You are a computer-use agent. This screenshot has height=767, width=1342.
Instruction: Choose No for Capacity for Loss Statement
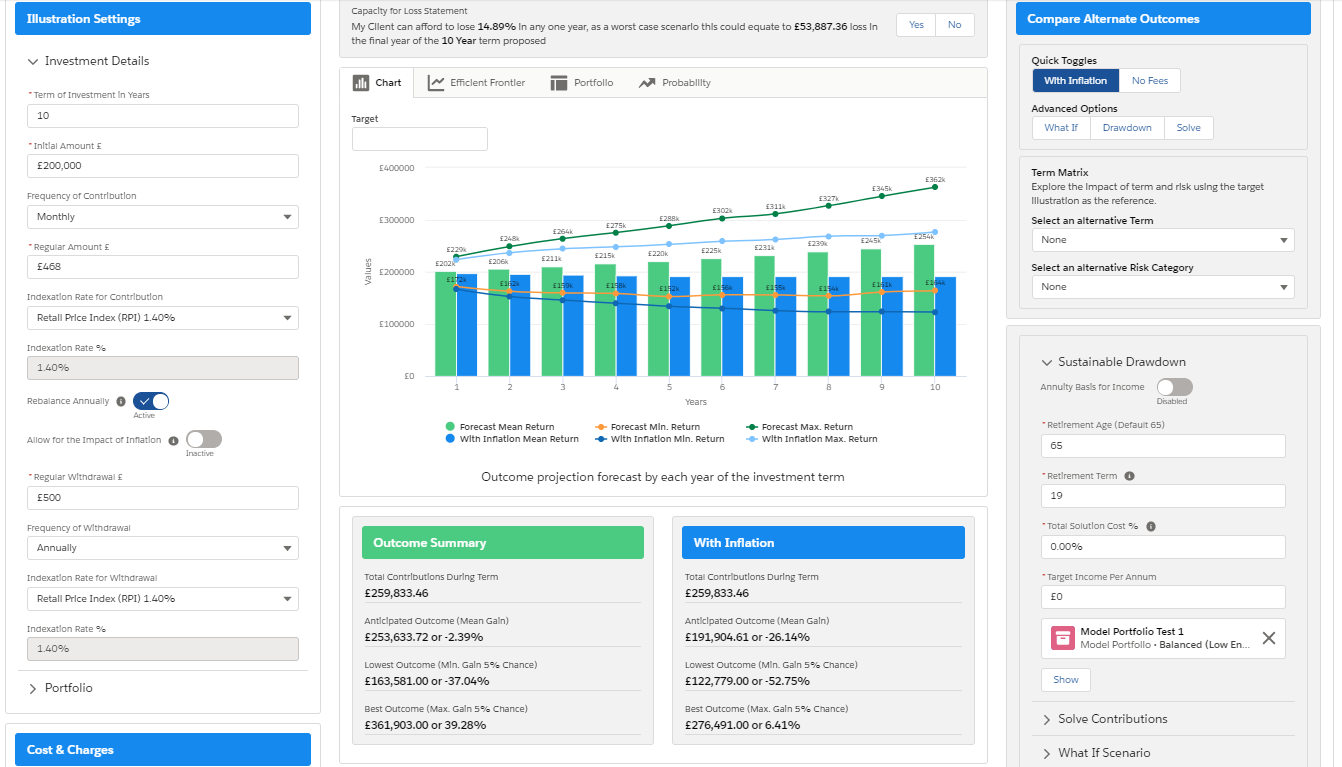955,25
